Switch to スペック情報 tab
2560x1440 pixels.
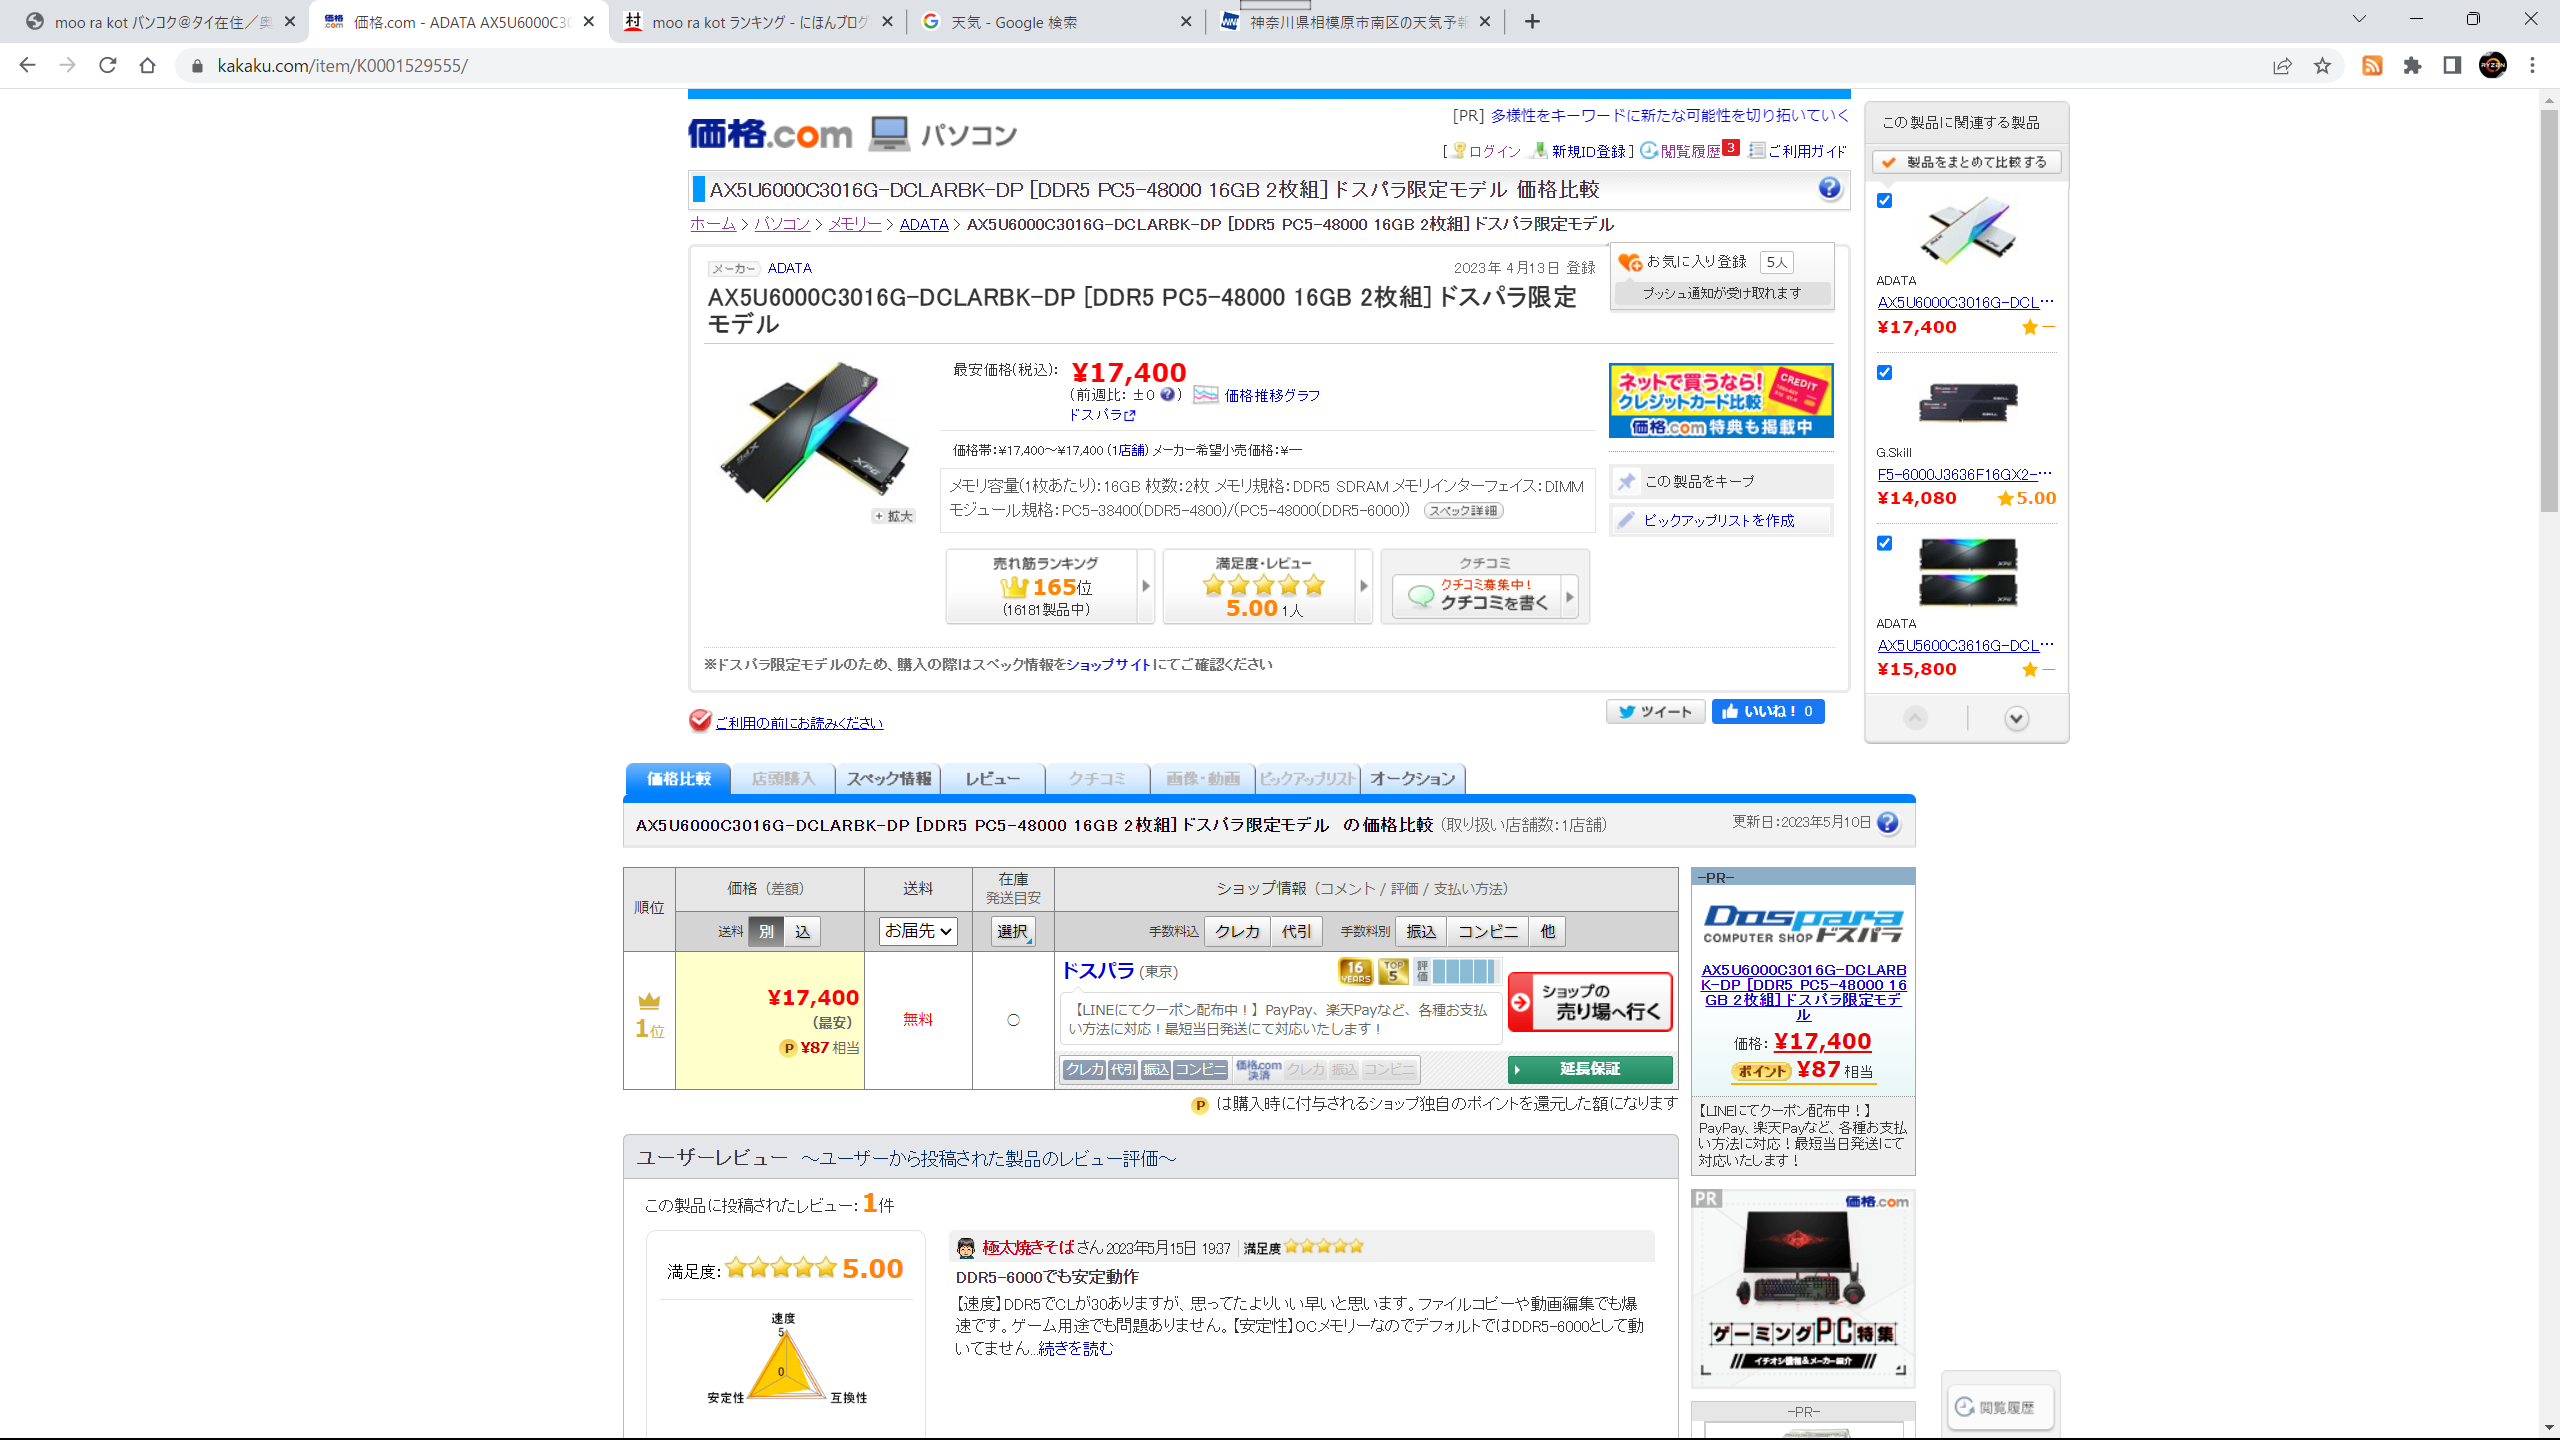888,778
